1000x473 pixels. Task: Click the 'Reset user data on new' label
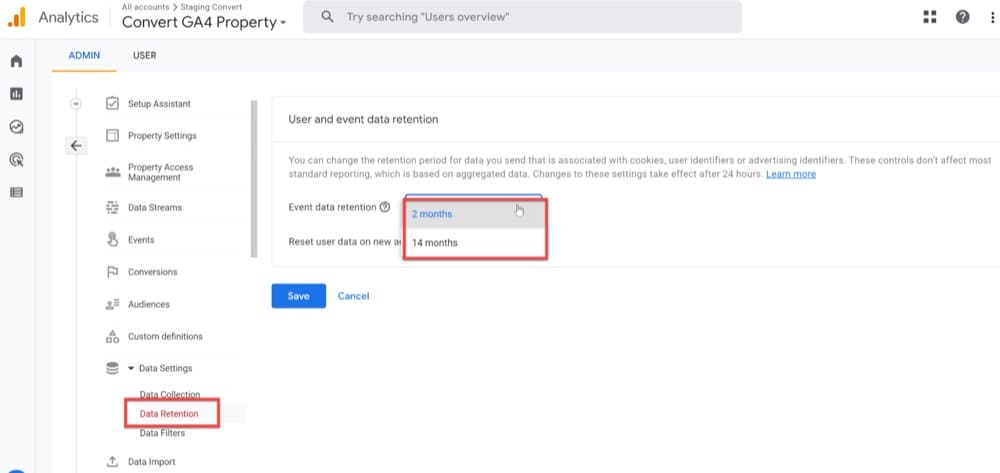344,242
